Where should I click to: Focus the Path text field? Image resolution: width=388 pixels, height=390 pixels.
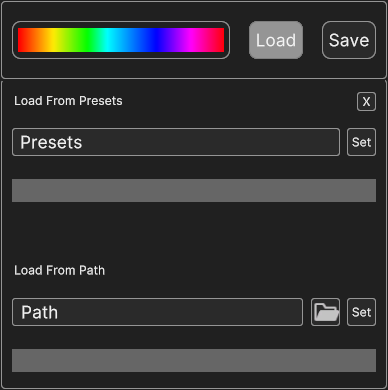click(x=157, y=312)
